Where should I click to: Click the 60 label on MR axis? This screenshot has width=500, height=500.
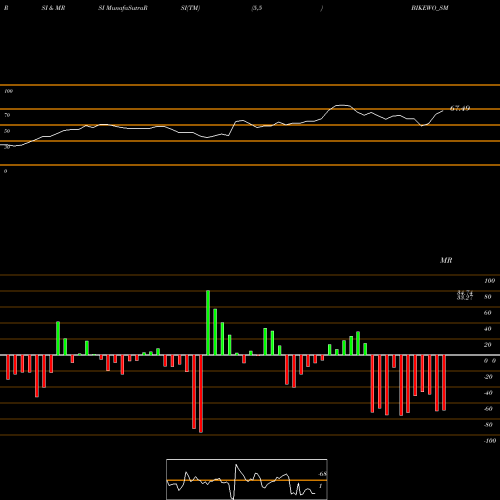click(488, 313)
